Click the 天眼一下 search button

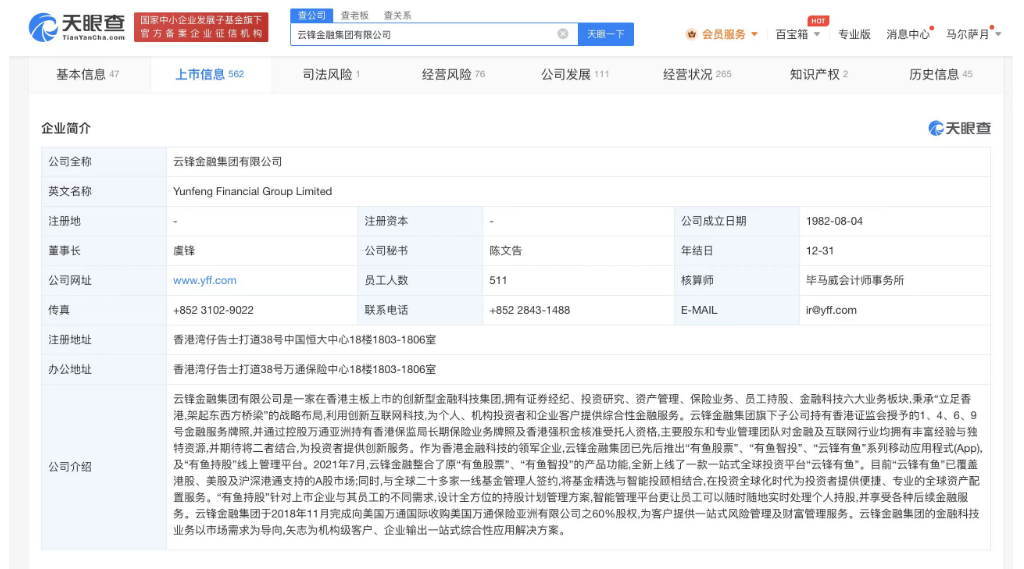point(605,34)
